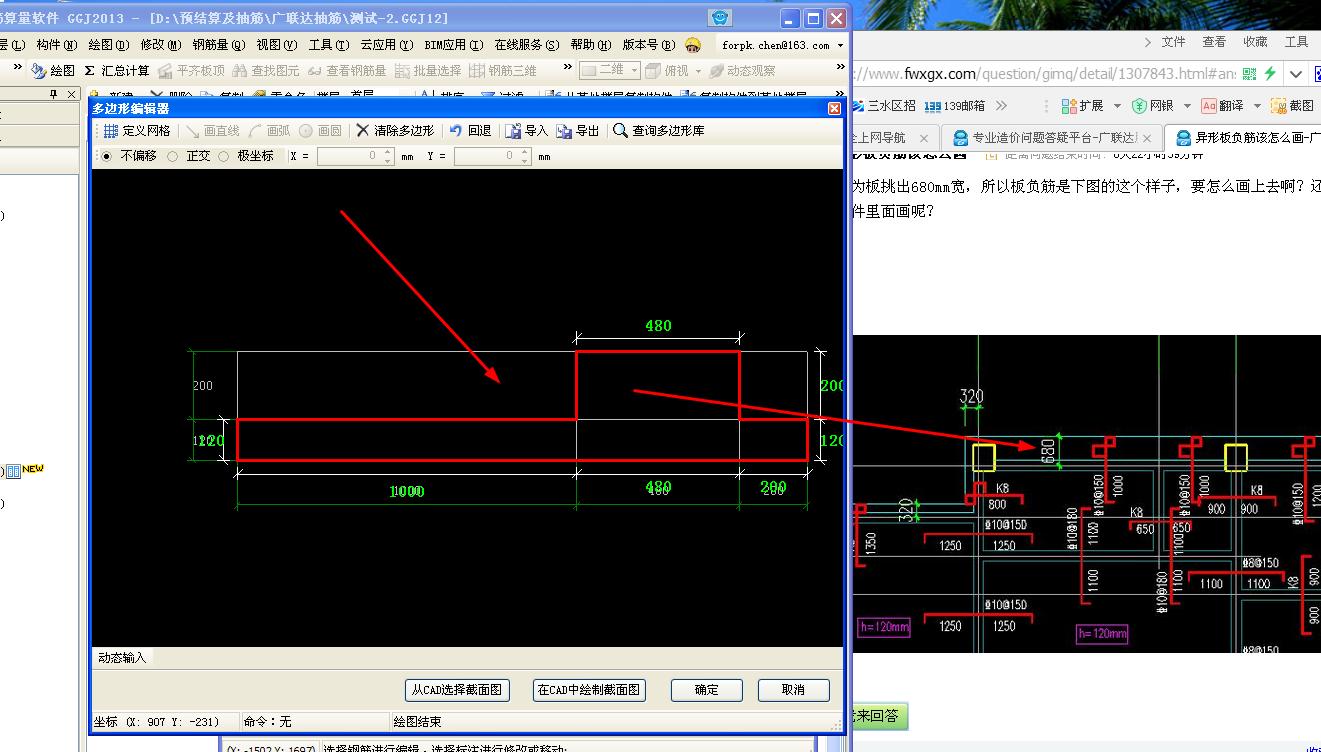Open the 云应用(Y) menu
The height and width of the screenshot is (752, 1321).
(387, 45)
